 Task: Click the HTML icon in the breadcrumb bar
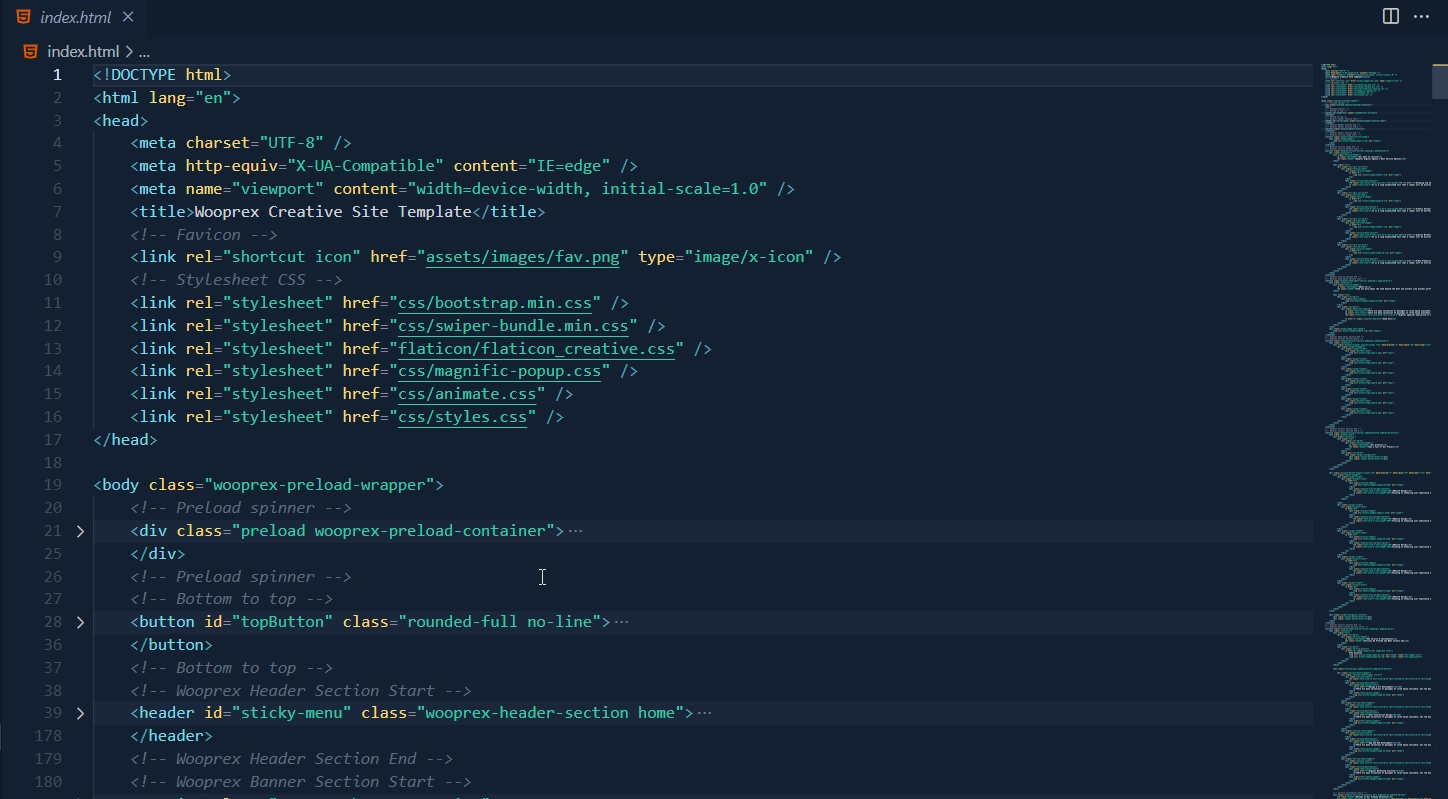tap(29, 51)
